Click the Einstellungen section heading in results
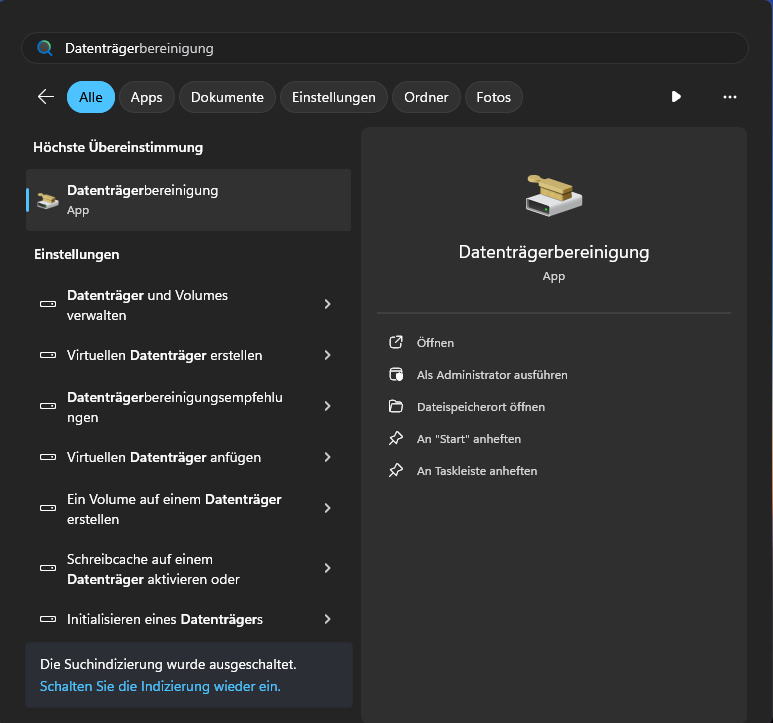This screenshot has height=723, width=773. click(x=76, y=254)
